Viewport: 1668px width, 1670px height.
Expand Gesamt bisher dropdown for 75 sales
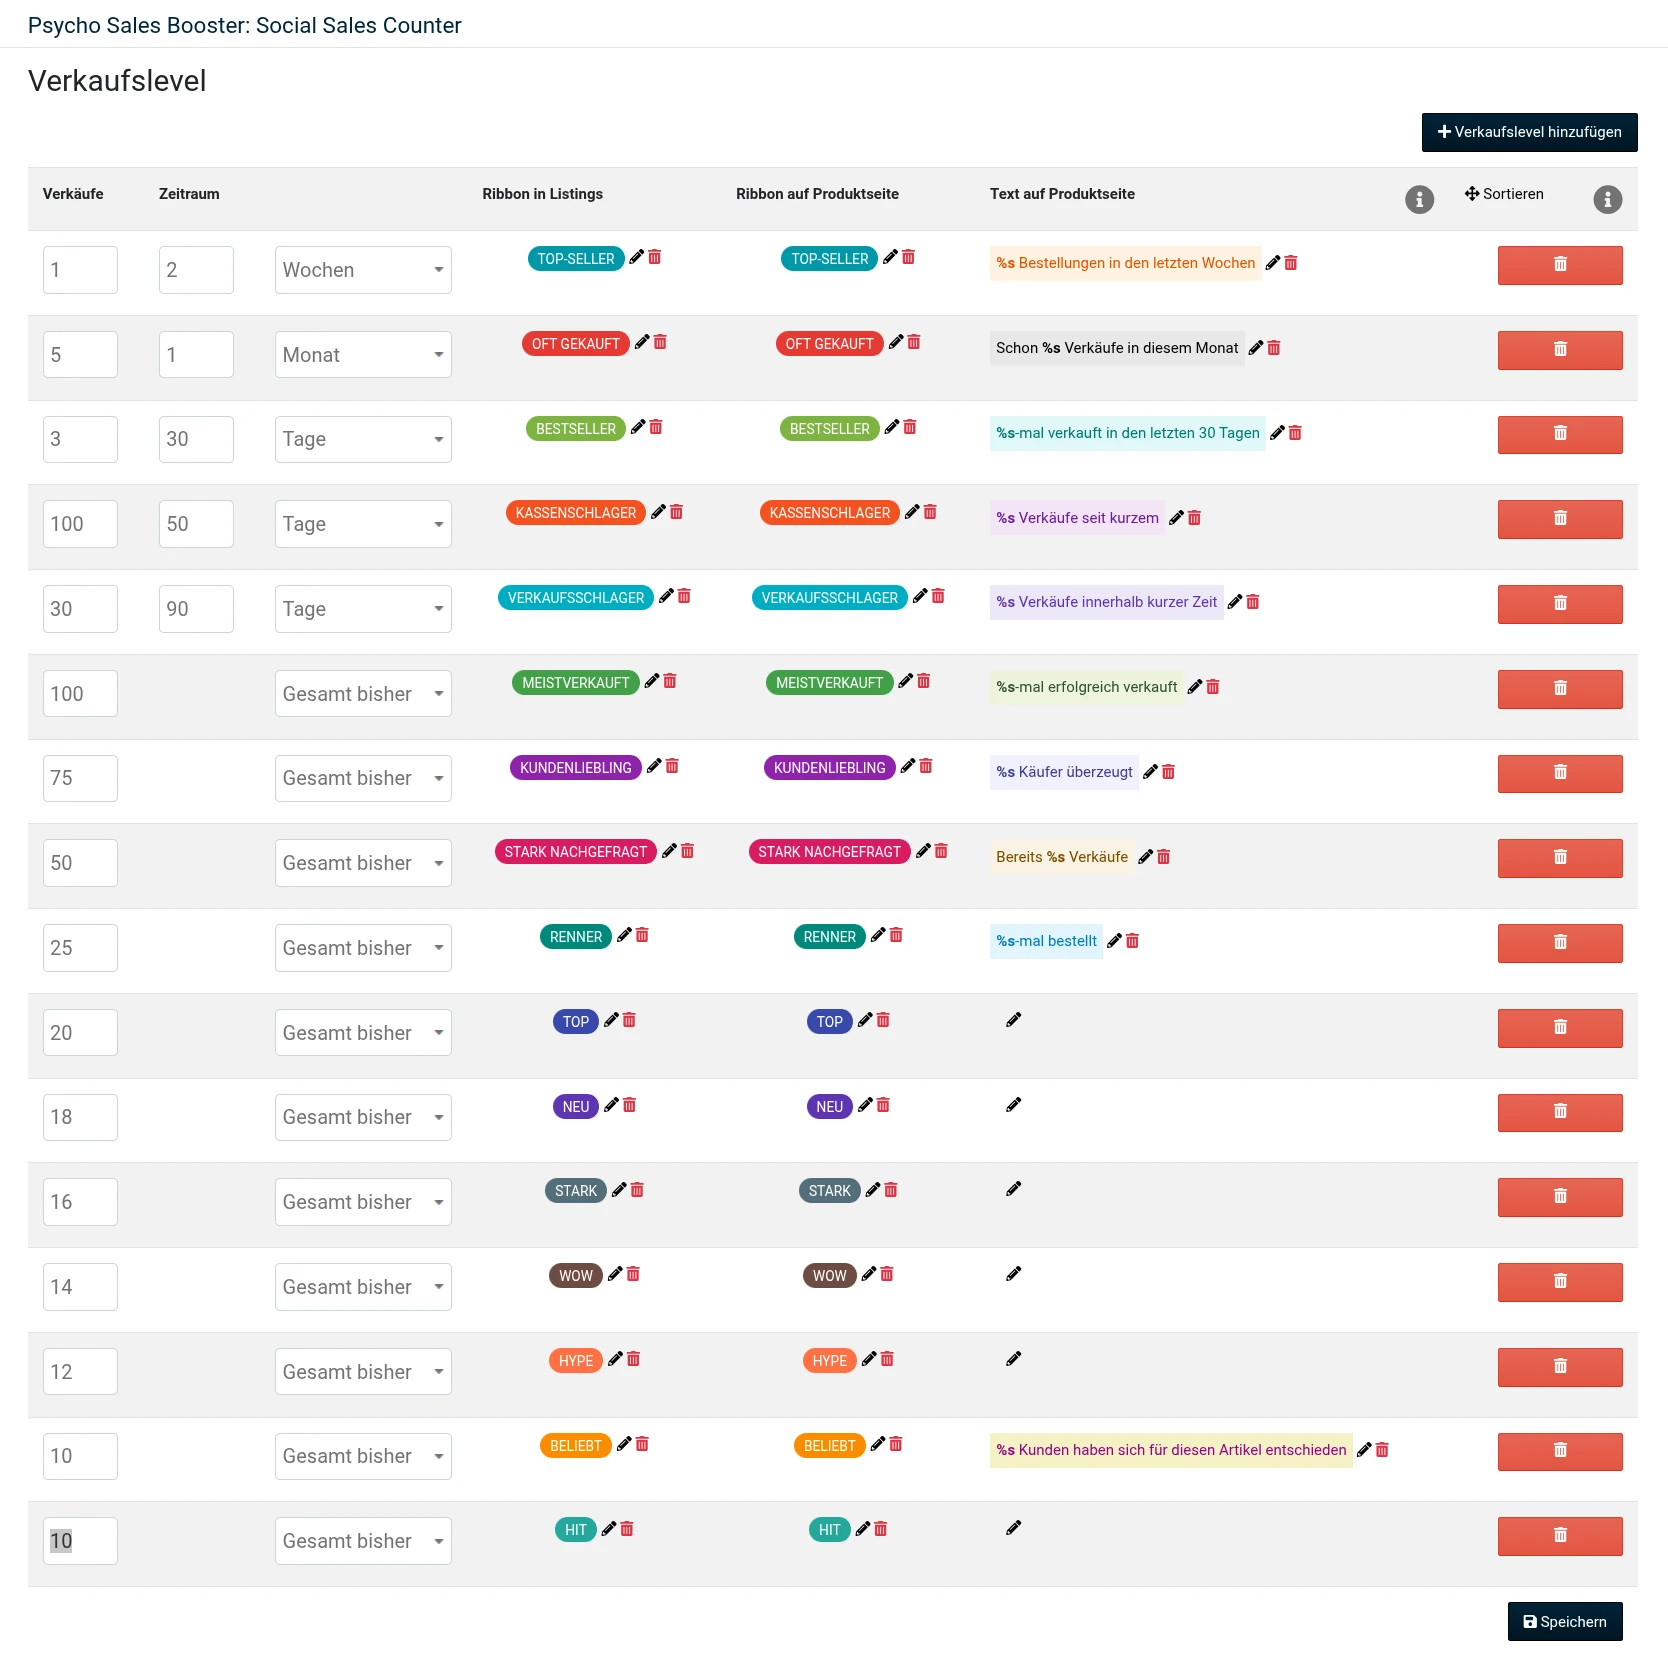pos(363,778)
